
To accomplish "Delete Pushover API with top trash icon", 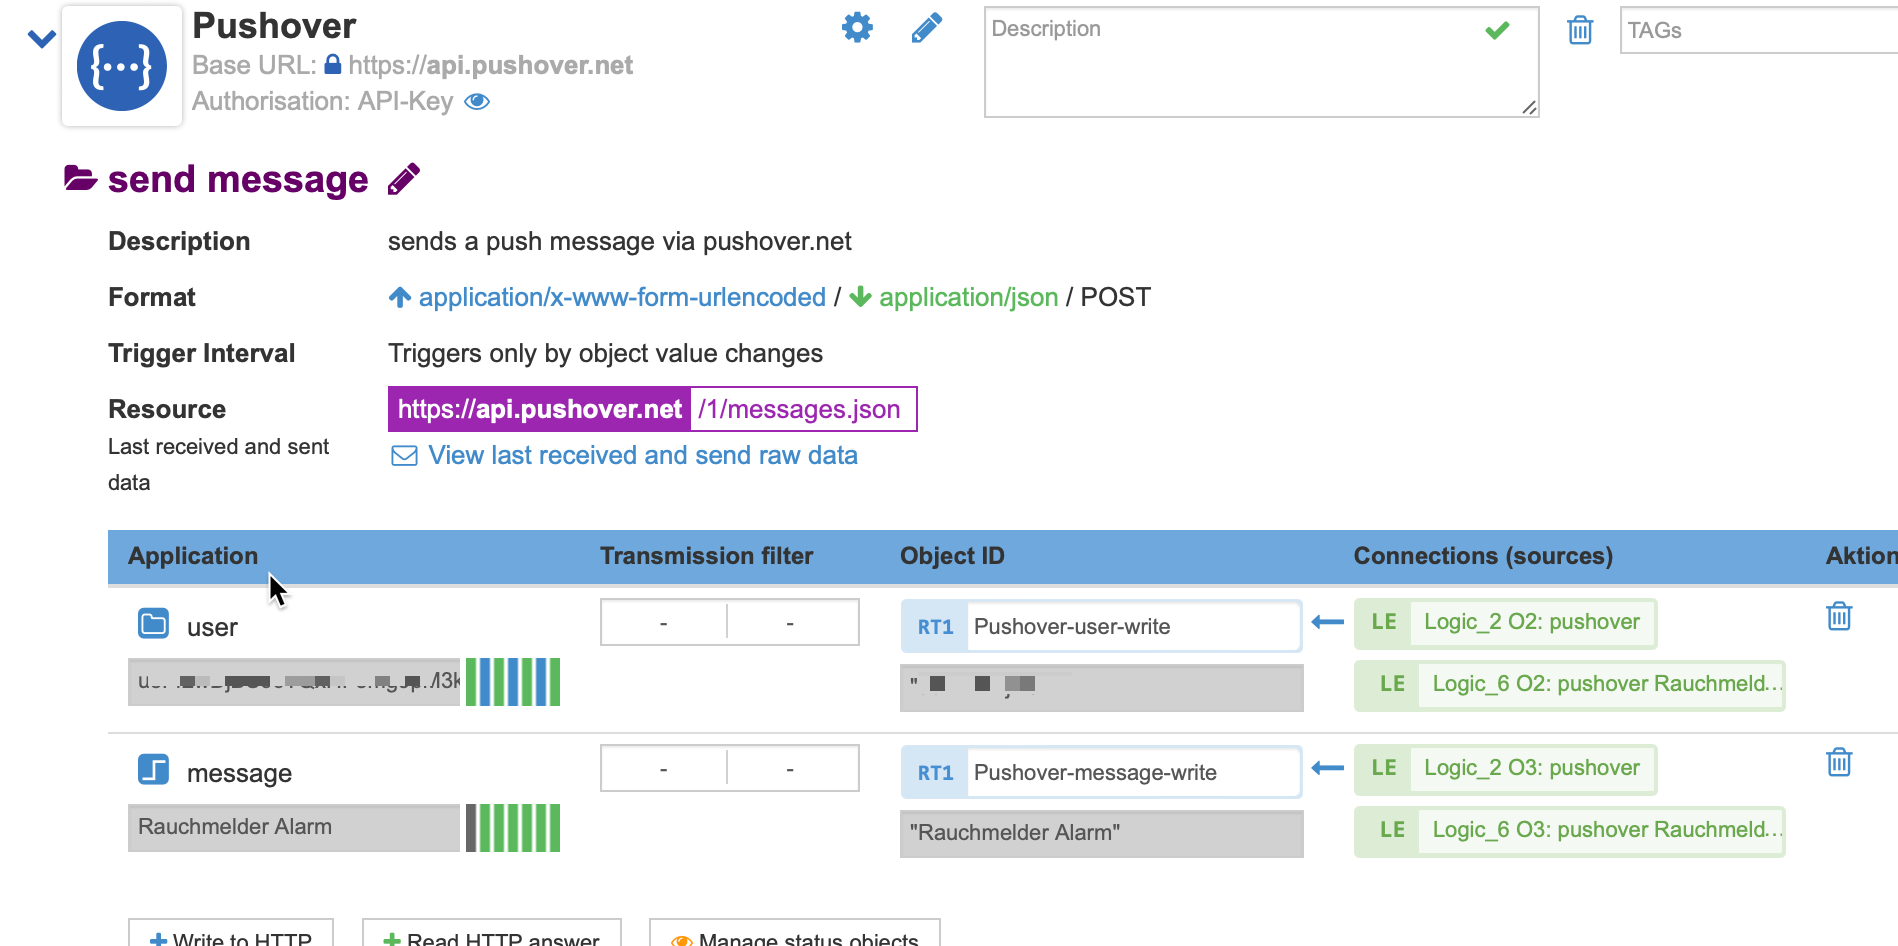I will click(x=1580, y=30).
